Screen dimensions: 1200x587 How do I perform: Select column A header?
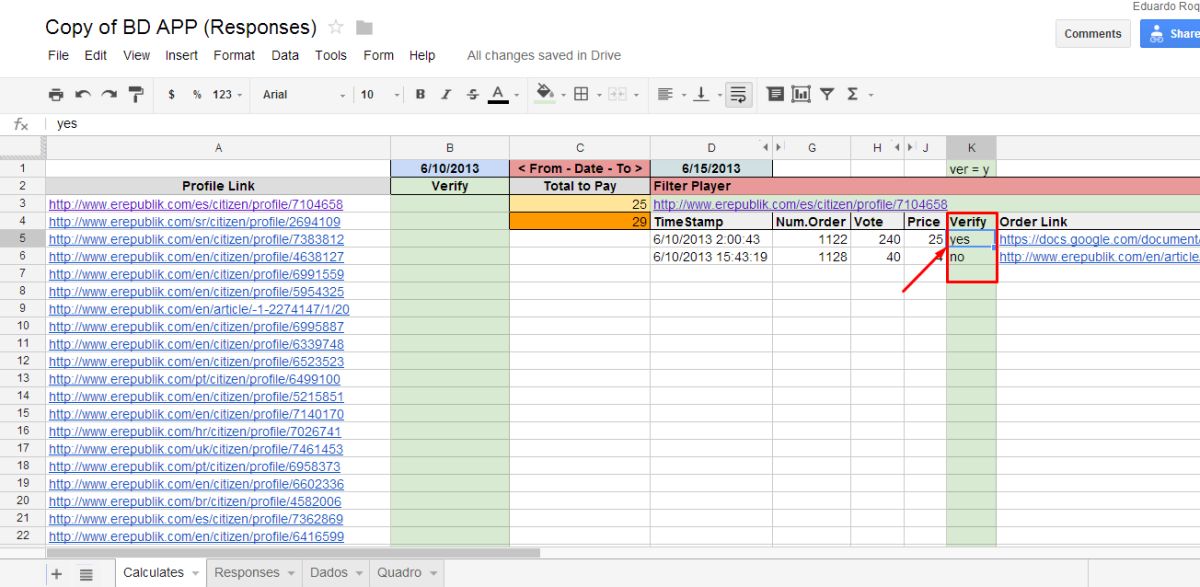coord(218,148)
